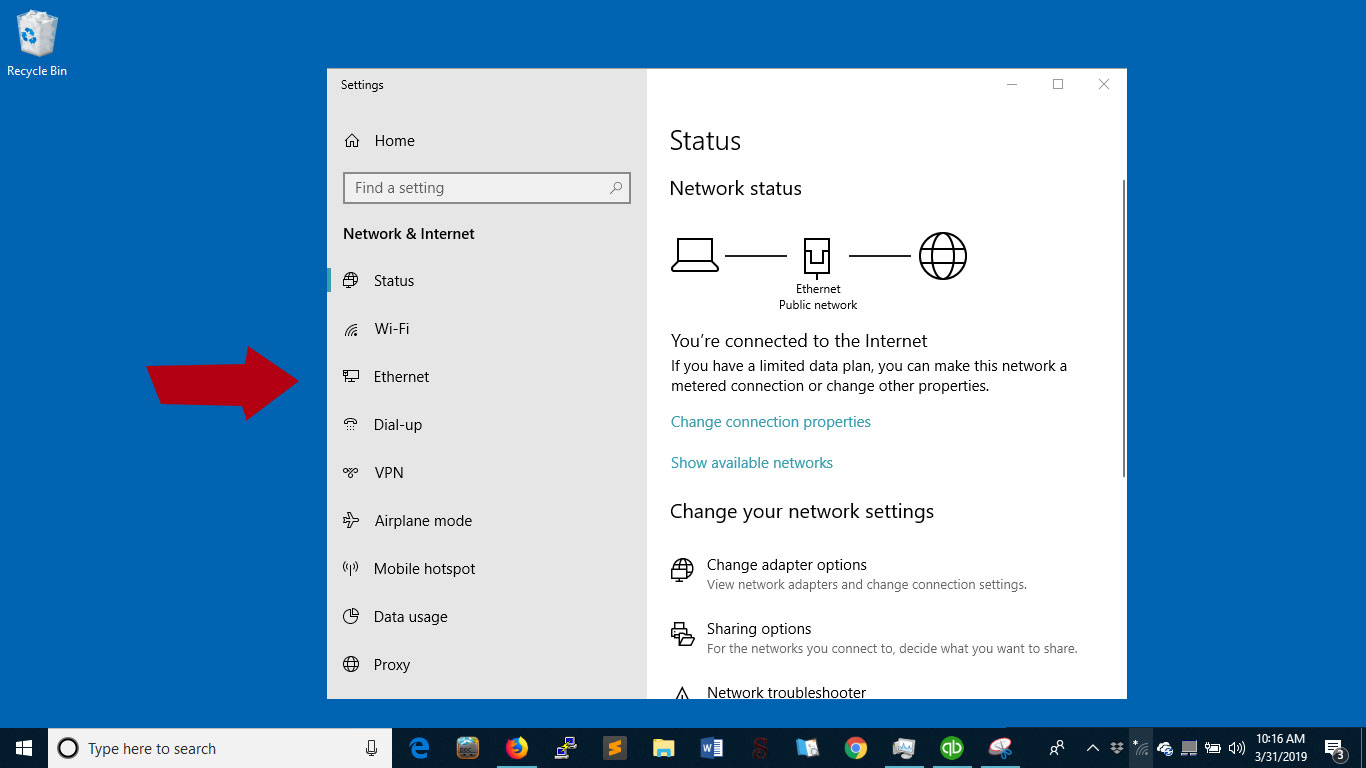This screenshot has height=768, width=1366.
Task: Click the OneDrive cloud tray icon
Action: 1165,748
